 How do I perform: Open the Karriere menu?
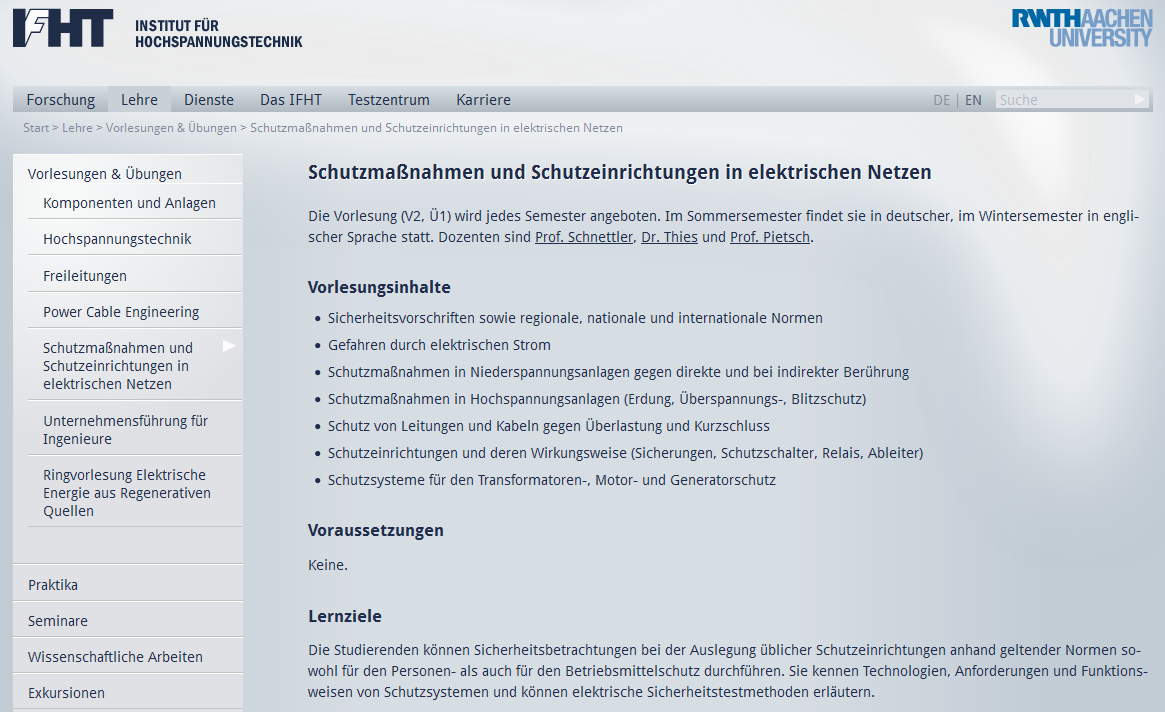484,100
